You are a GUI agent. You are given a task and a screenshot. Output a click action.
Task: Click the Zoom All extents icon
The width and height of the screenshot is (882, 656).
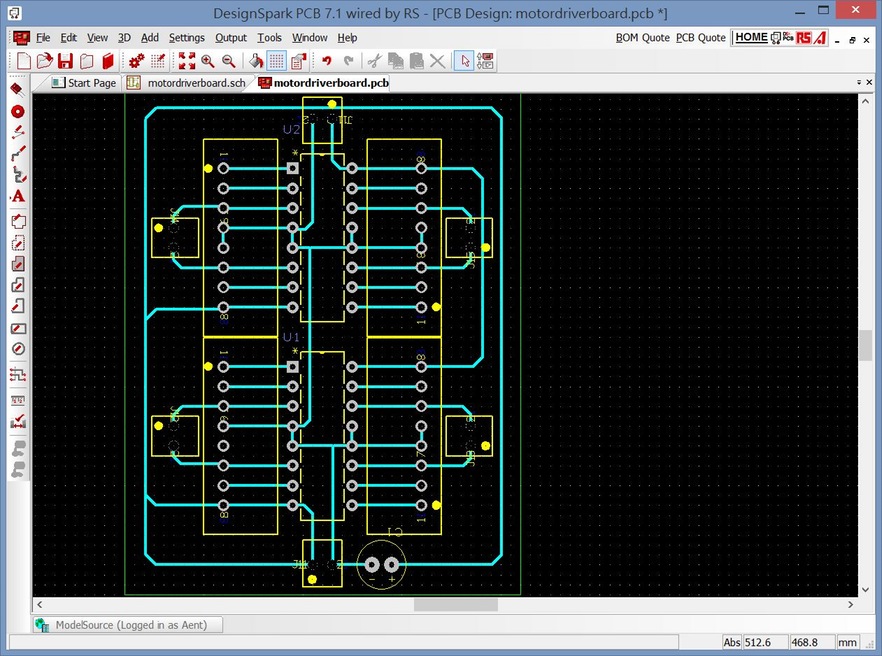(x=187, y=61)
